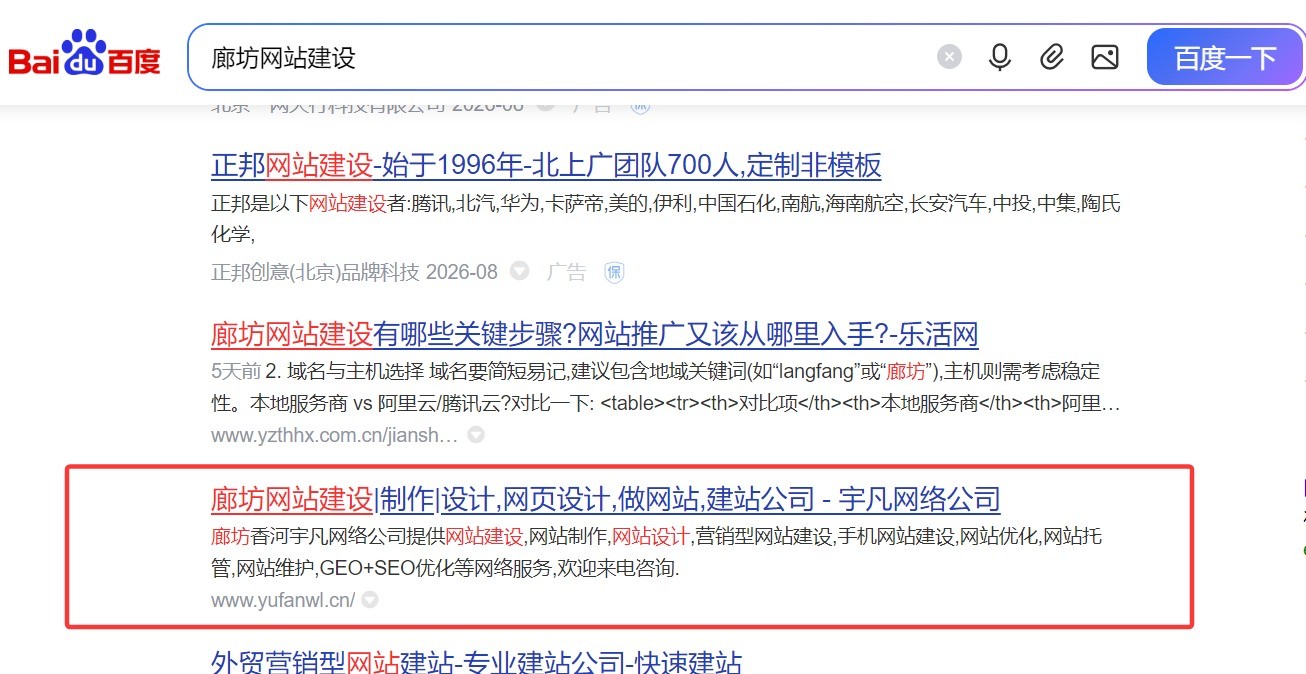This screenshot has width=1306, height=674.
Task: Click the 保 shield icon beside 广告
Action: [x=614, y=272]
